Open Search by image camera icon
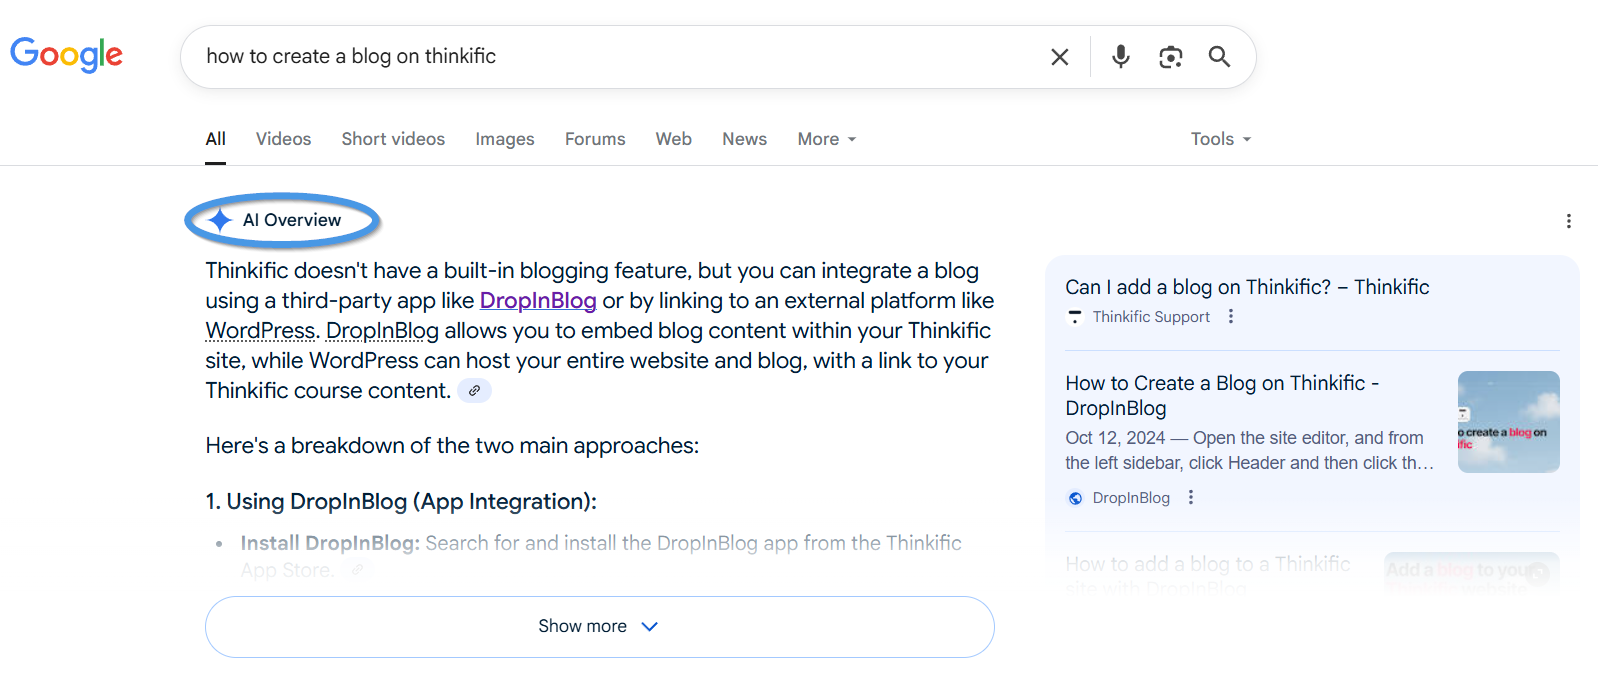Image resolution: width=1598 pixels, height=683 pixels. 1170,57
